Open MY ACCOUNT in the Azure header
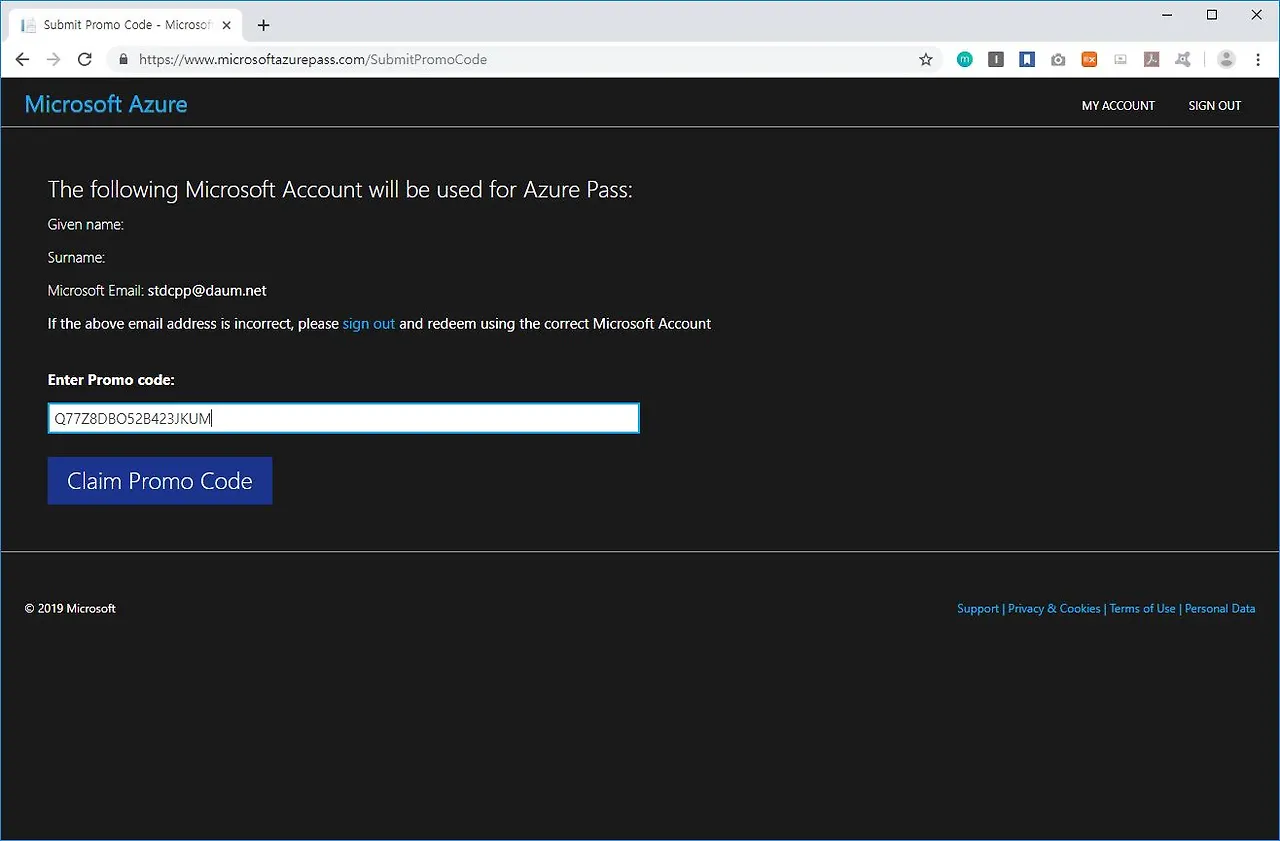The height and width of the screenshot is (841, 1280). (x=1118, y=105)
